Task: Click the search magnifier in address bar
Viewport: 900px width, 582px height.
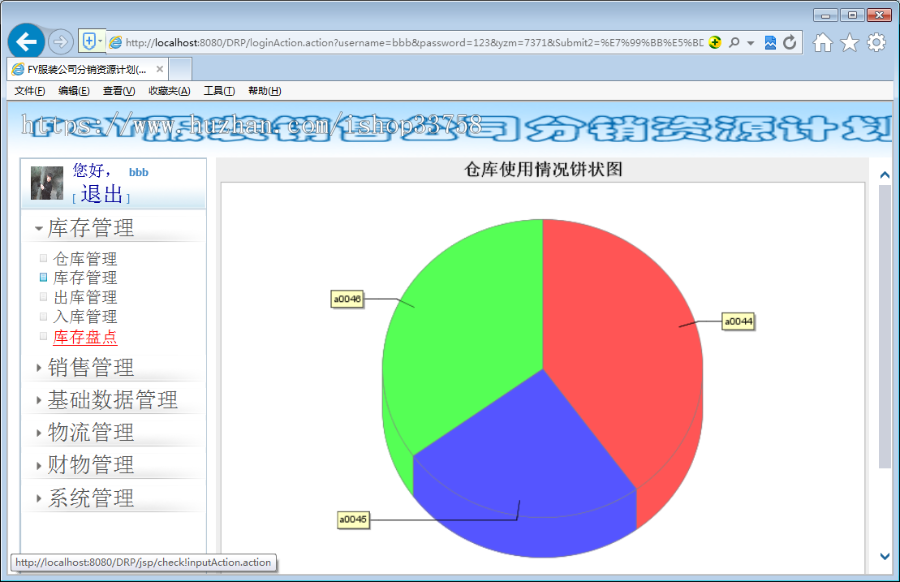Action: click(733, 42)
